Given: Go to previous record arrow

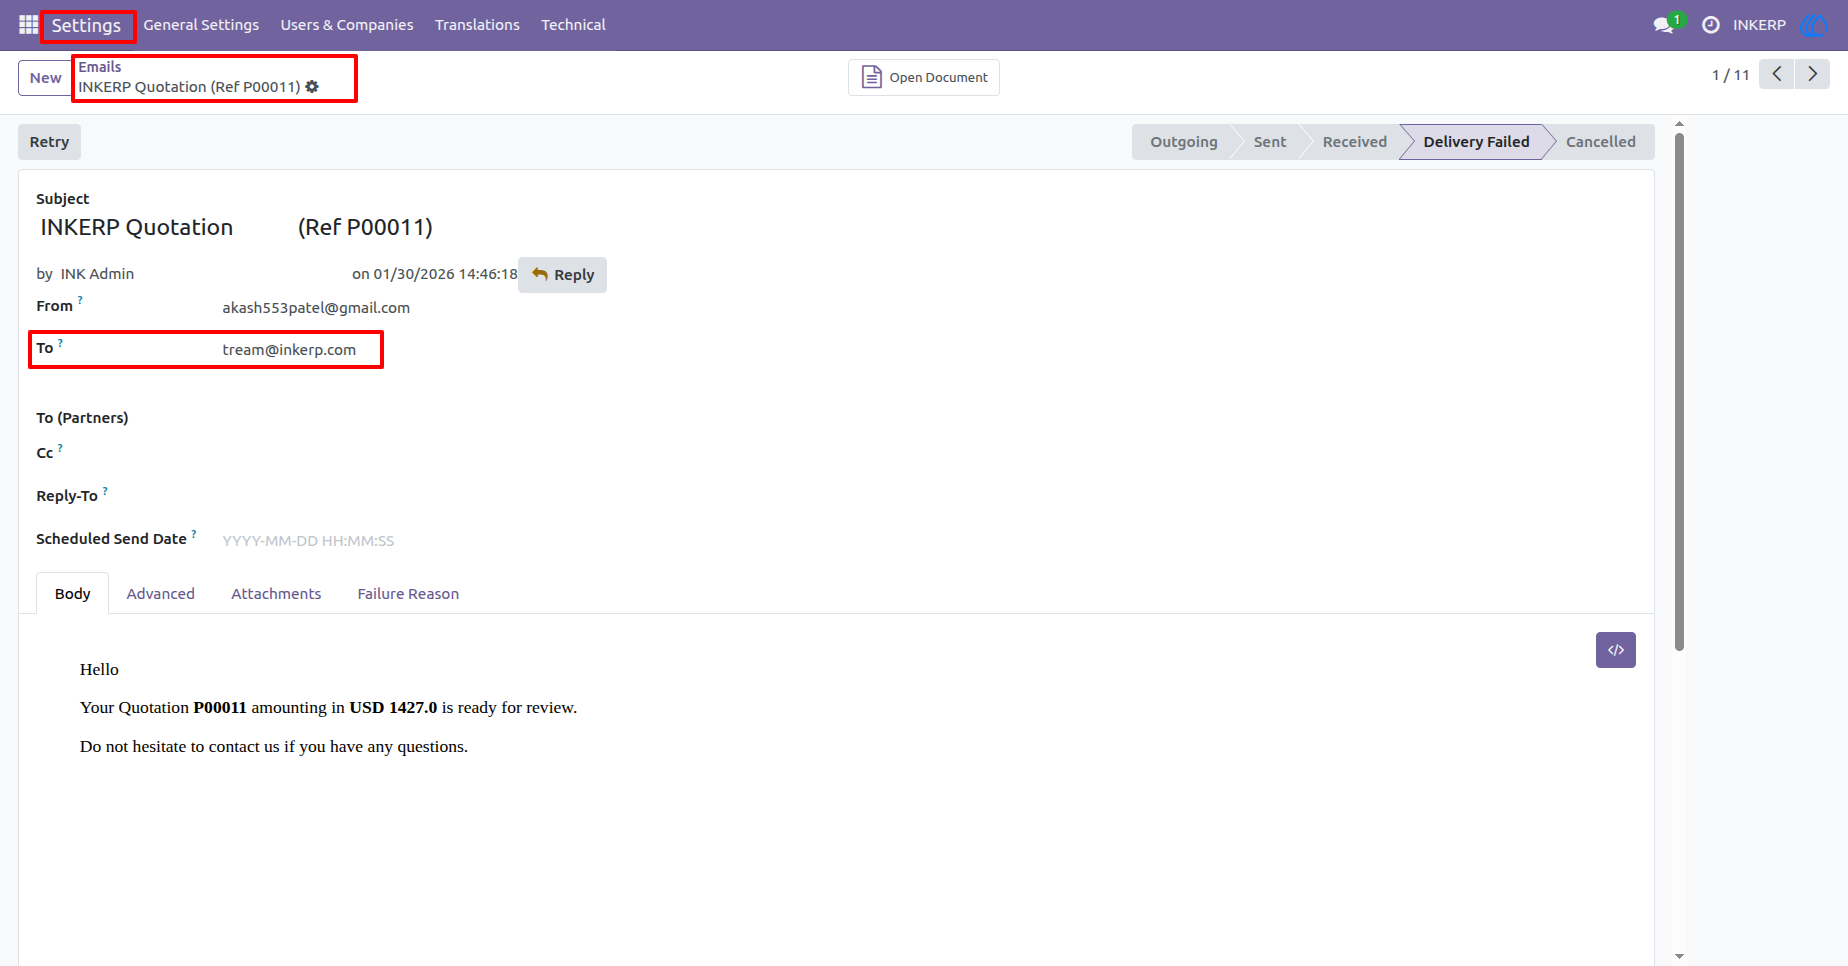Looking at the screenshot, I should point(1777,74).
